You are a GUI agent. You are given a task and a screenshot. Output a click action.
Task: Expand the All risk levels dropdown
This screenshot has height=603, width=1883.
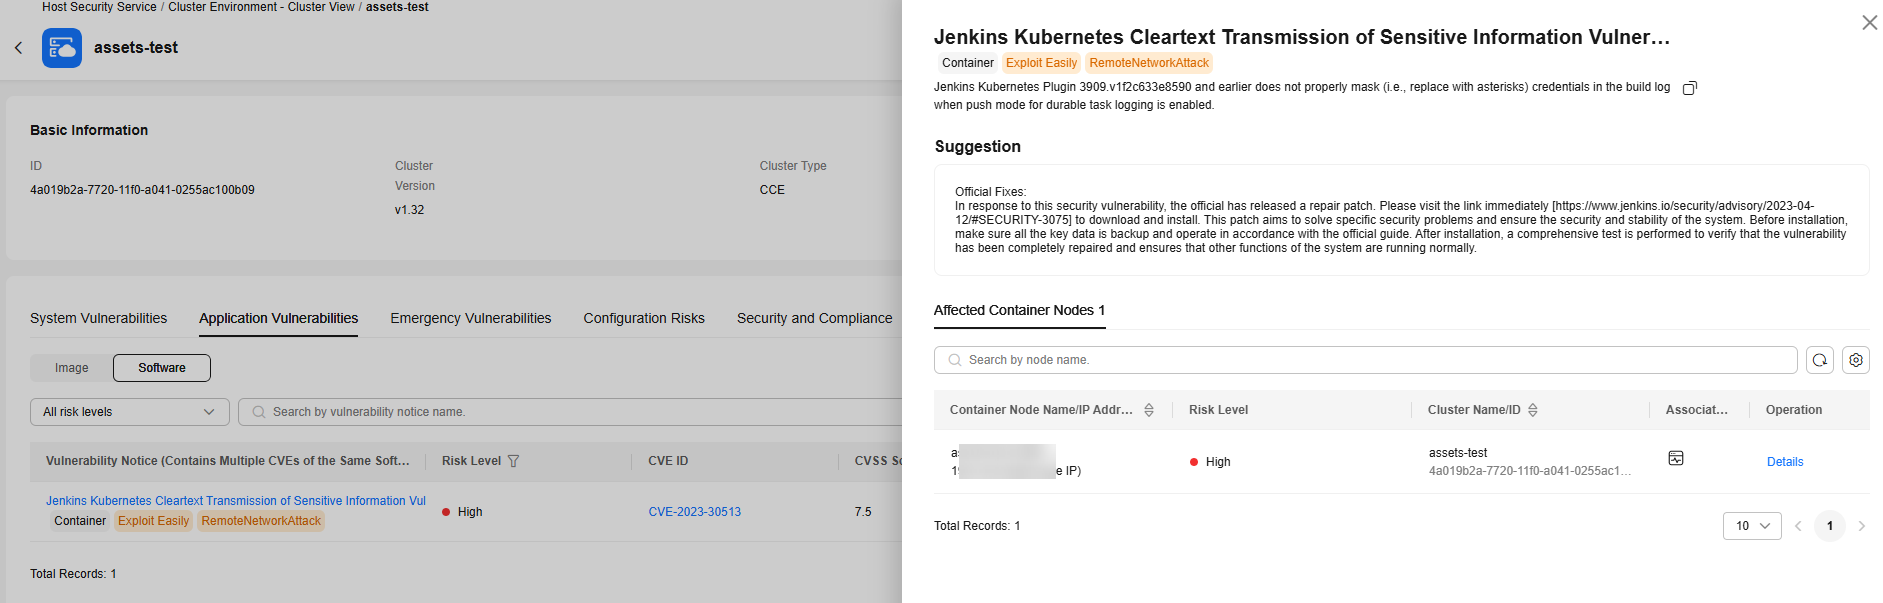point(130,412)
